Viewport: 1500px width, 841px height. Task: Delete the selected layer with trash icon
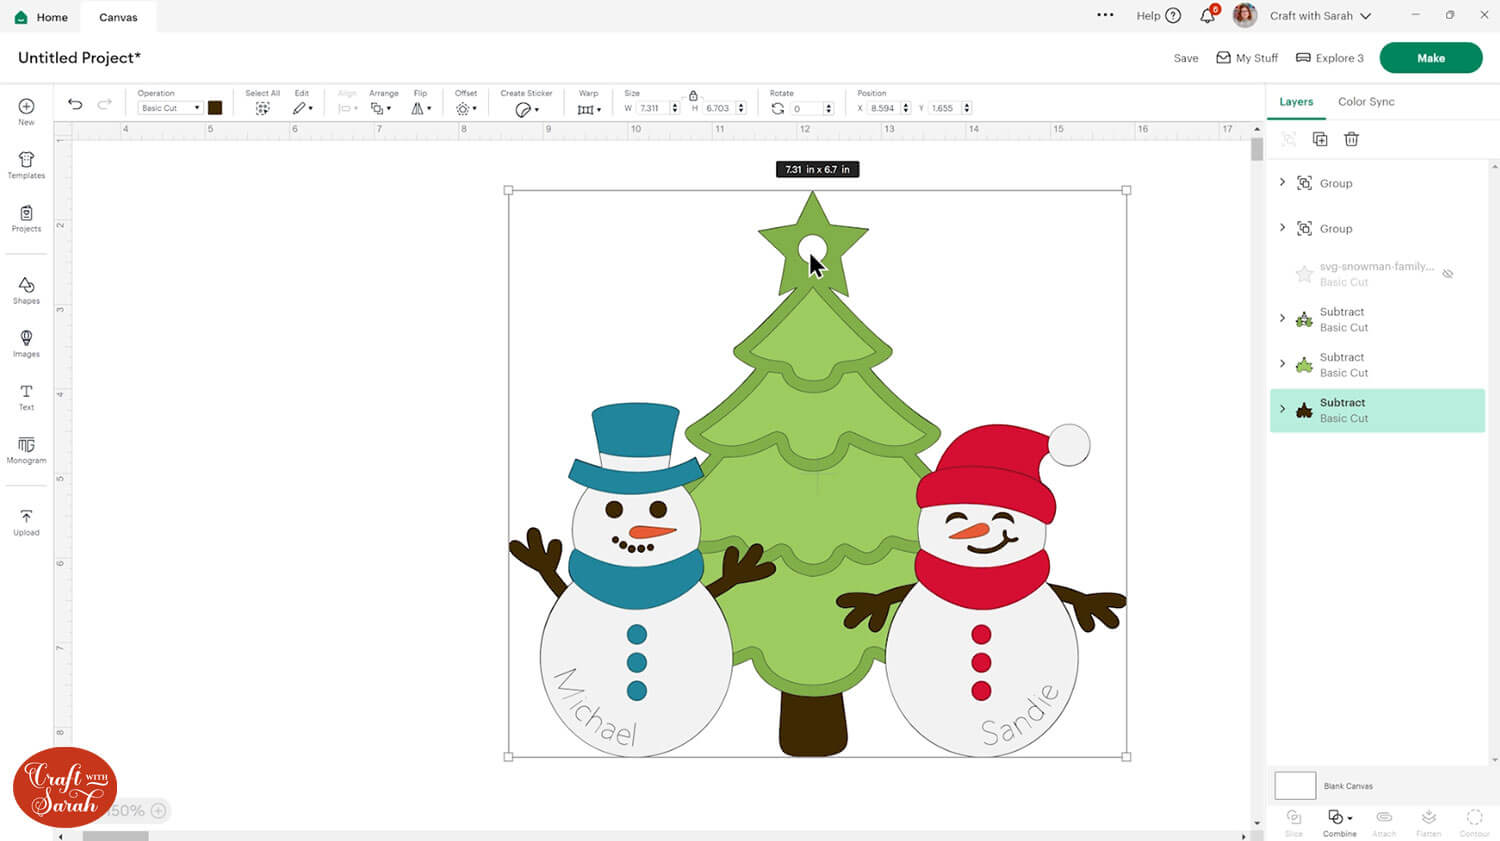point(1351,139)
